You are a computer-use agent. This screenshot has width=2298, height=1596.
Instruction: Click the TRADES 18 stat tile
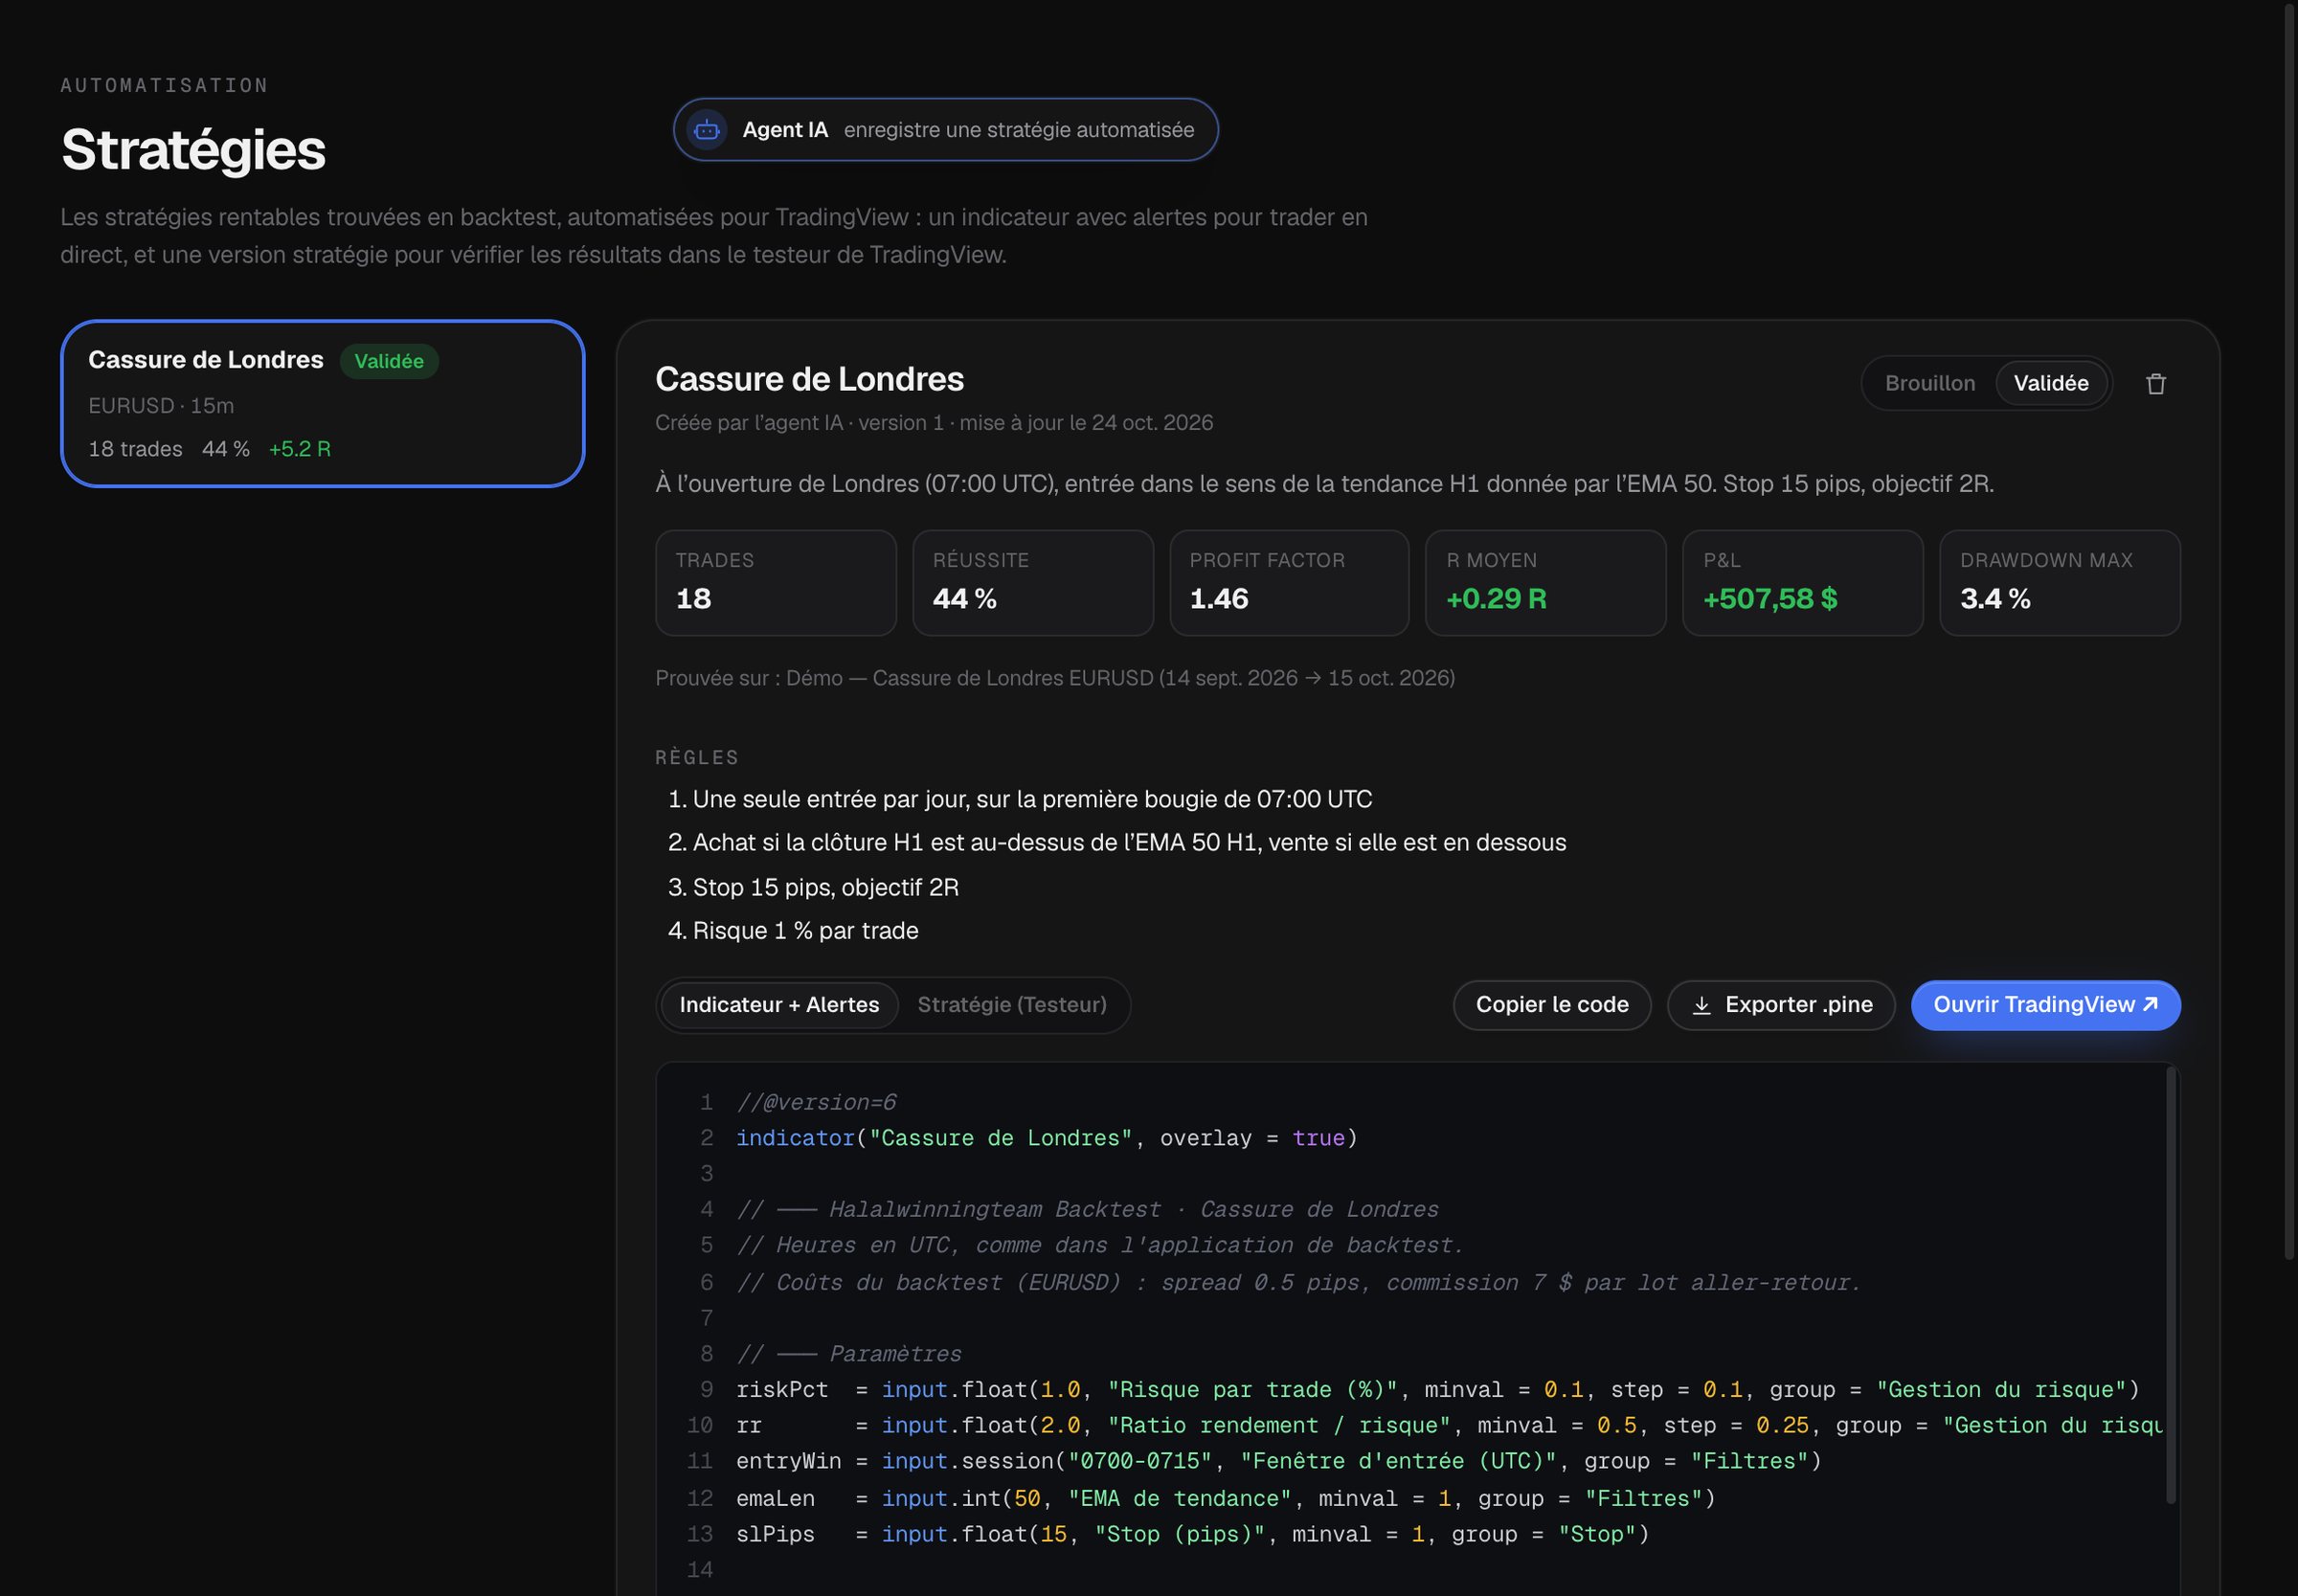click(776, 583)
